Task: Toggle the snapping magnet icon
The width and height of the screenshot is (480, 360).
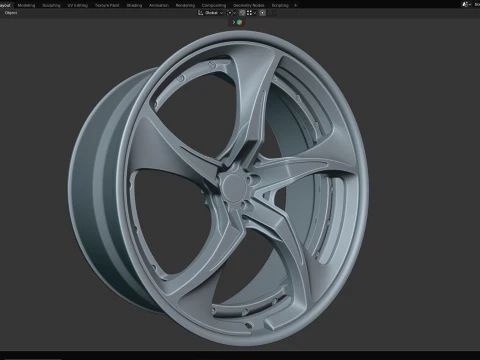Action: point(242,13)
